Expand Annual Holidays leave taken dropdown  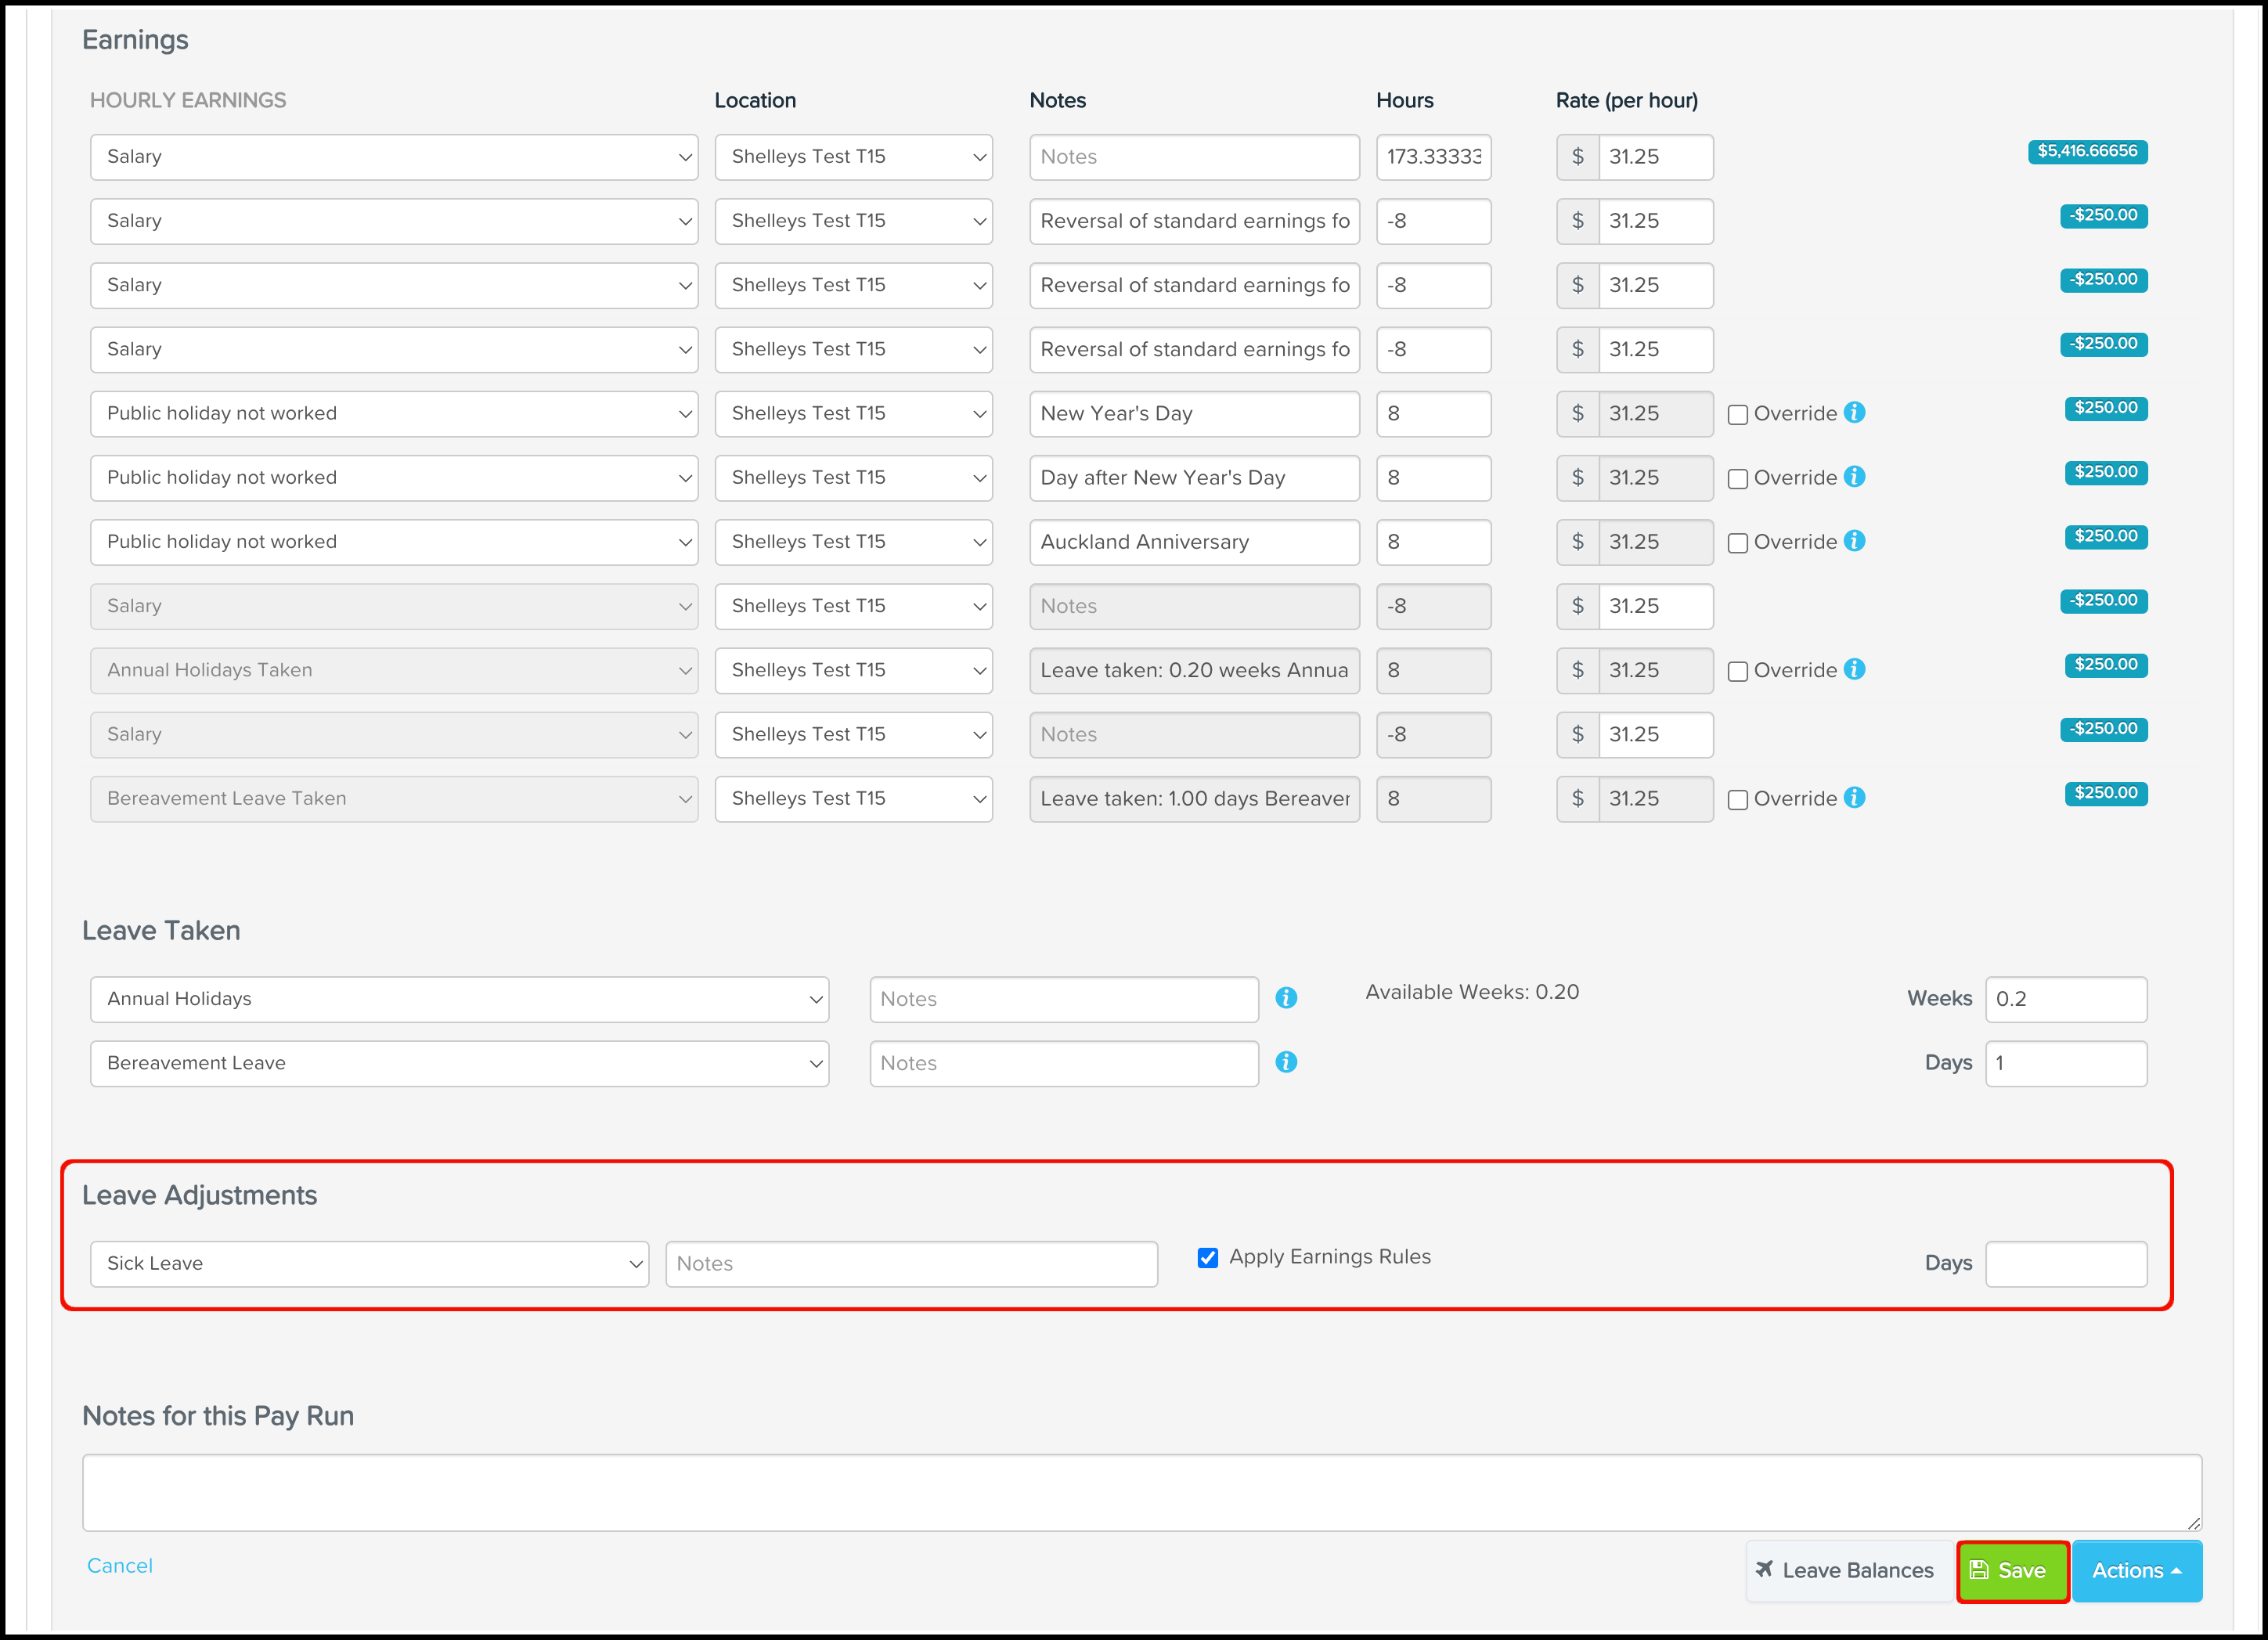459,999
